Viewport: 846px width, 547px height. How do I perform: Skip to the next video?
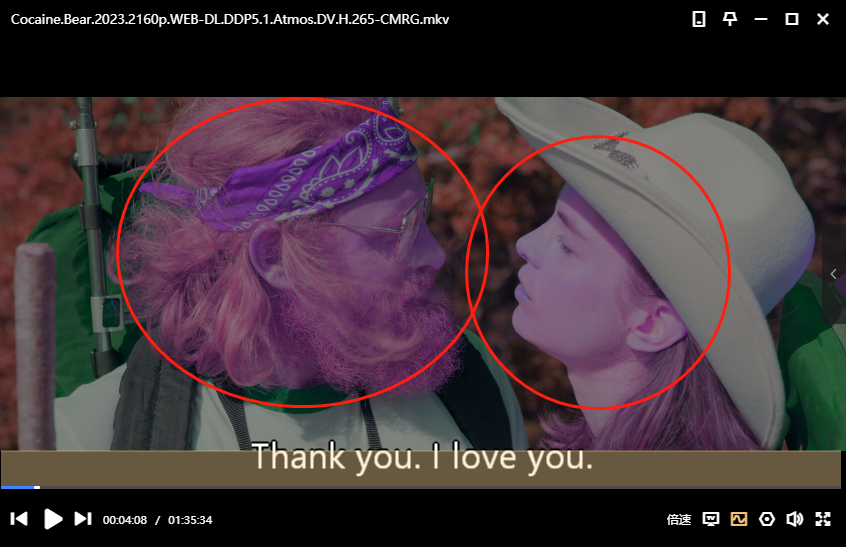point(84,519)
